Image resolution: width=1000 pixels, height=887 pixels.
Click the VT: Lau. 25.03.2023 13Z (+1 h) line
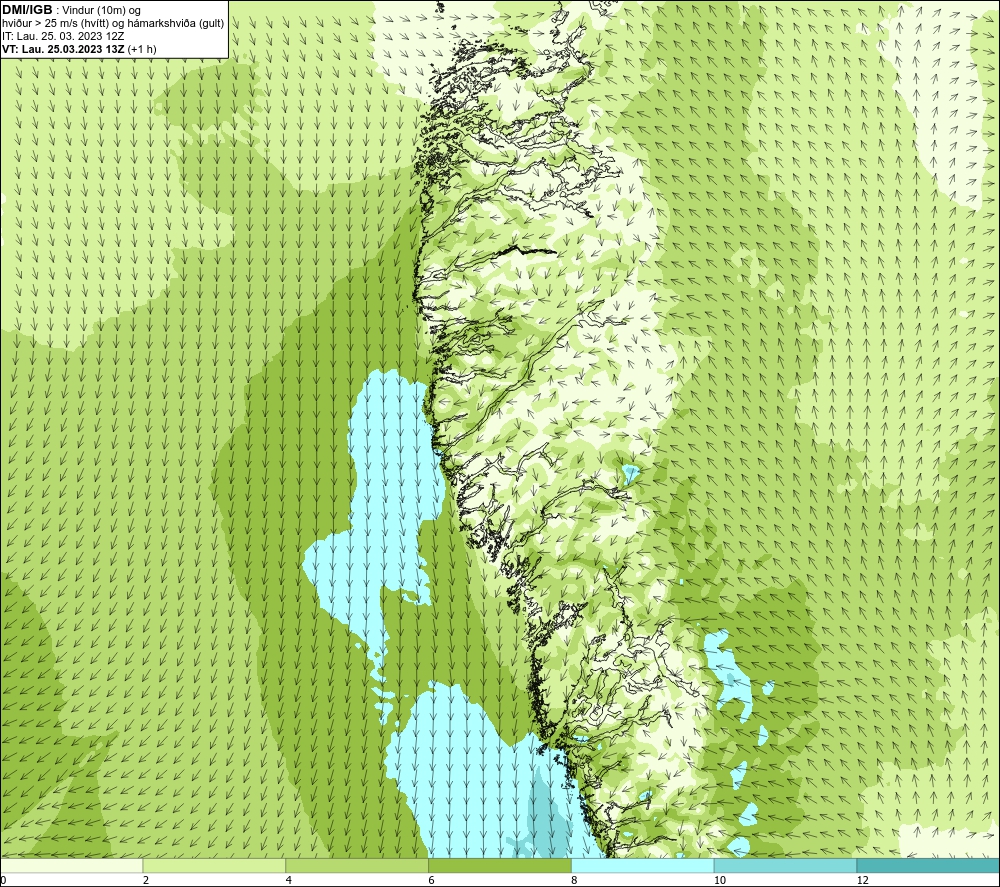point(79,49)
